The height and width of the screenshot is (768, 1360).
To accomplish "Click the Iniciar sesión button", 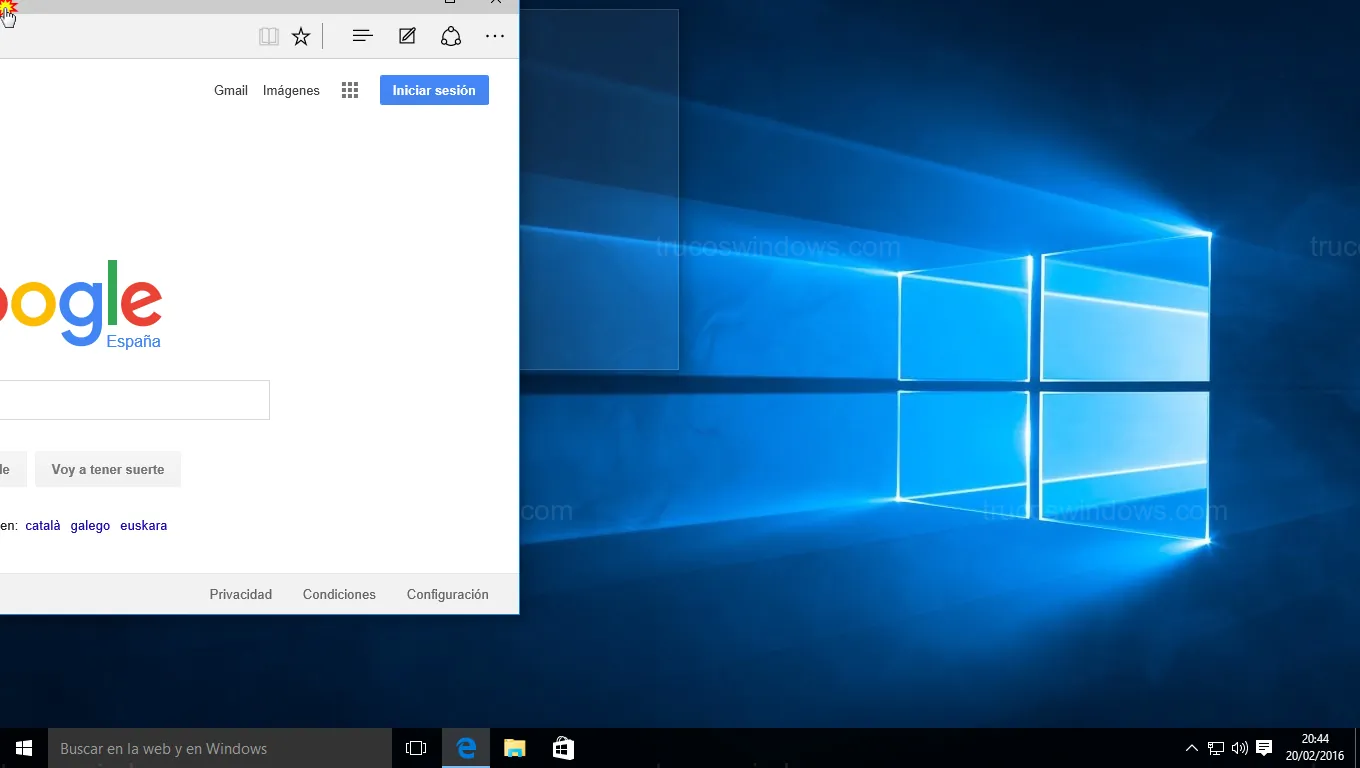I will point(434,90).
